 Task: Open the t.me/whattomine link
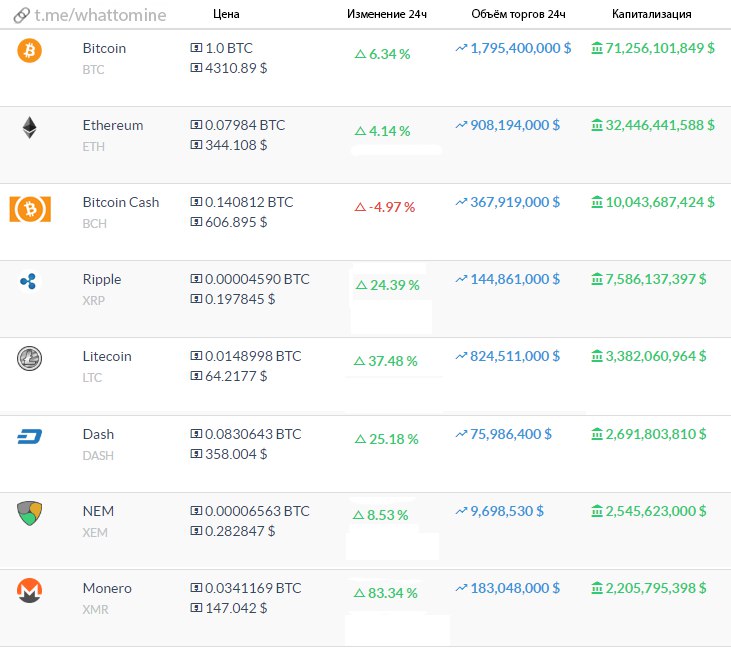pyautogui.click(x=100, y=15)
